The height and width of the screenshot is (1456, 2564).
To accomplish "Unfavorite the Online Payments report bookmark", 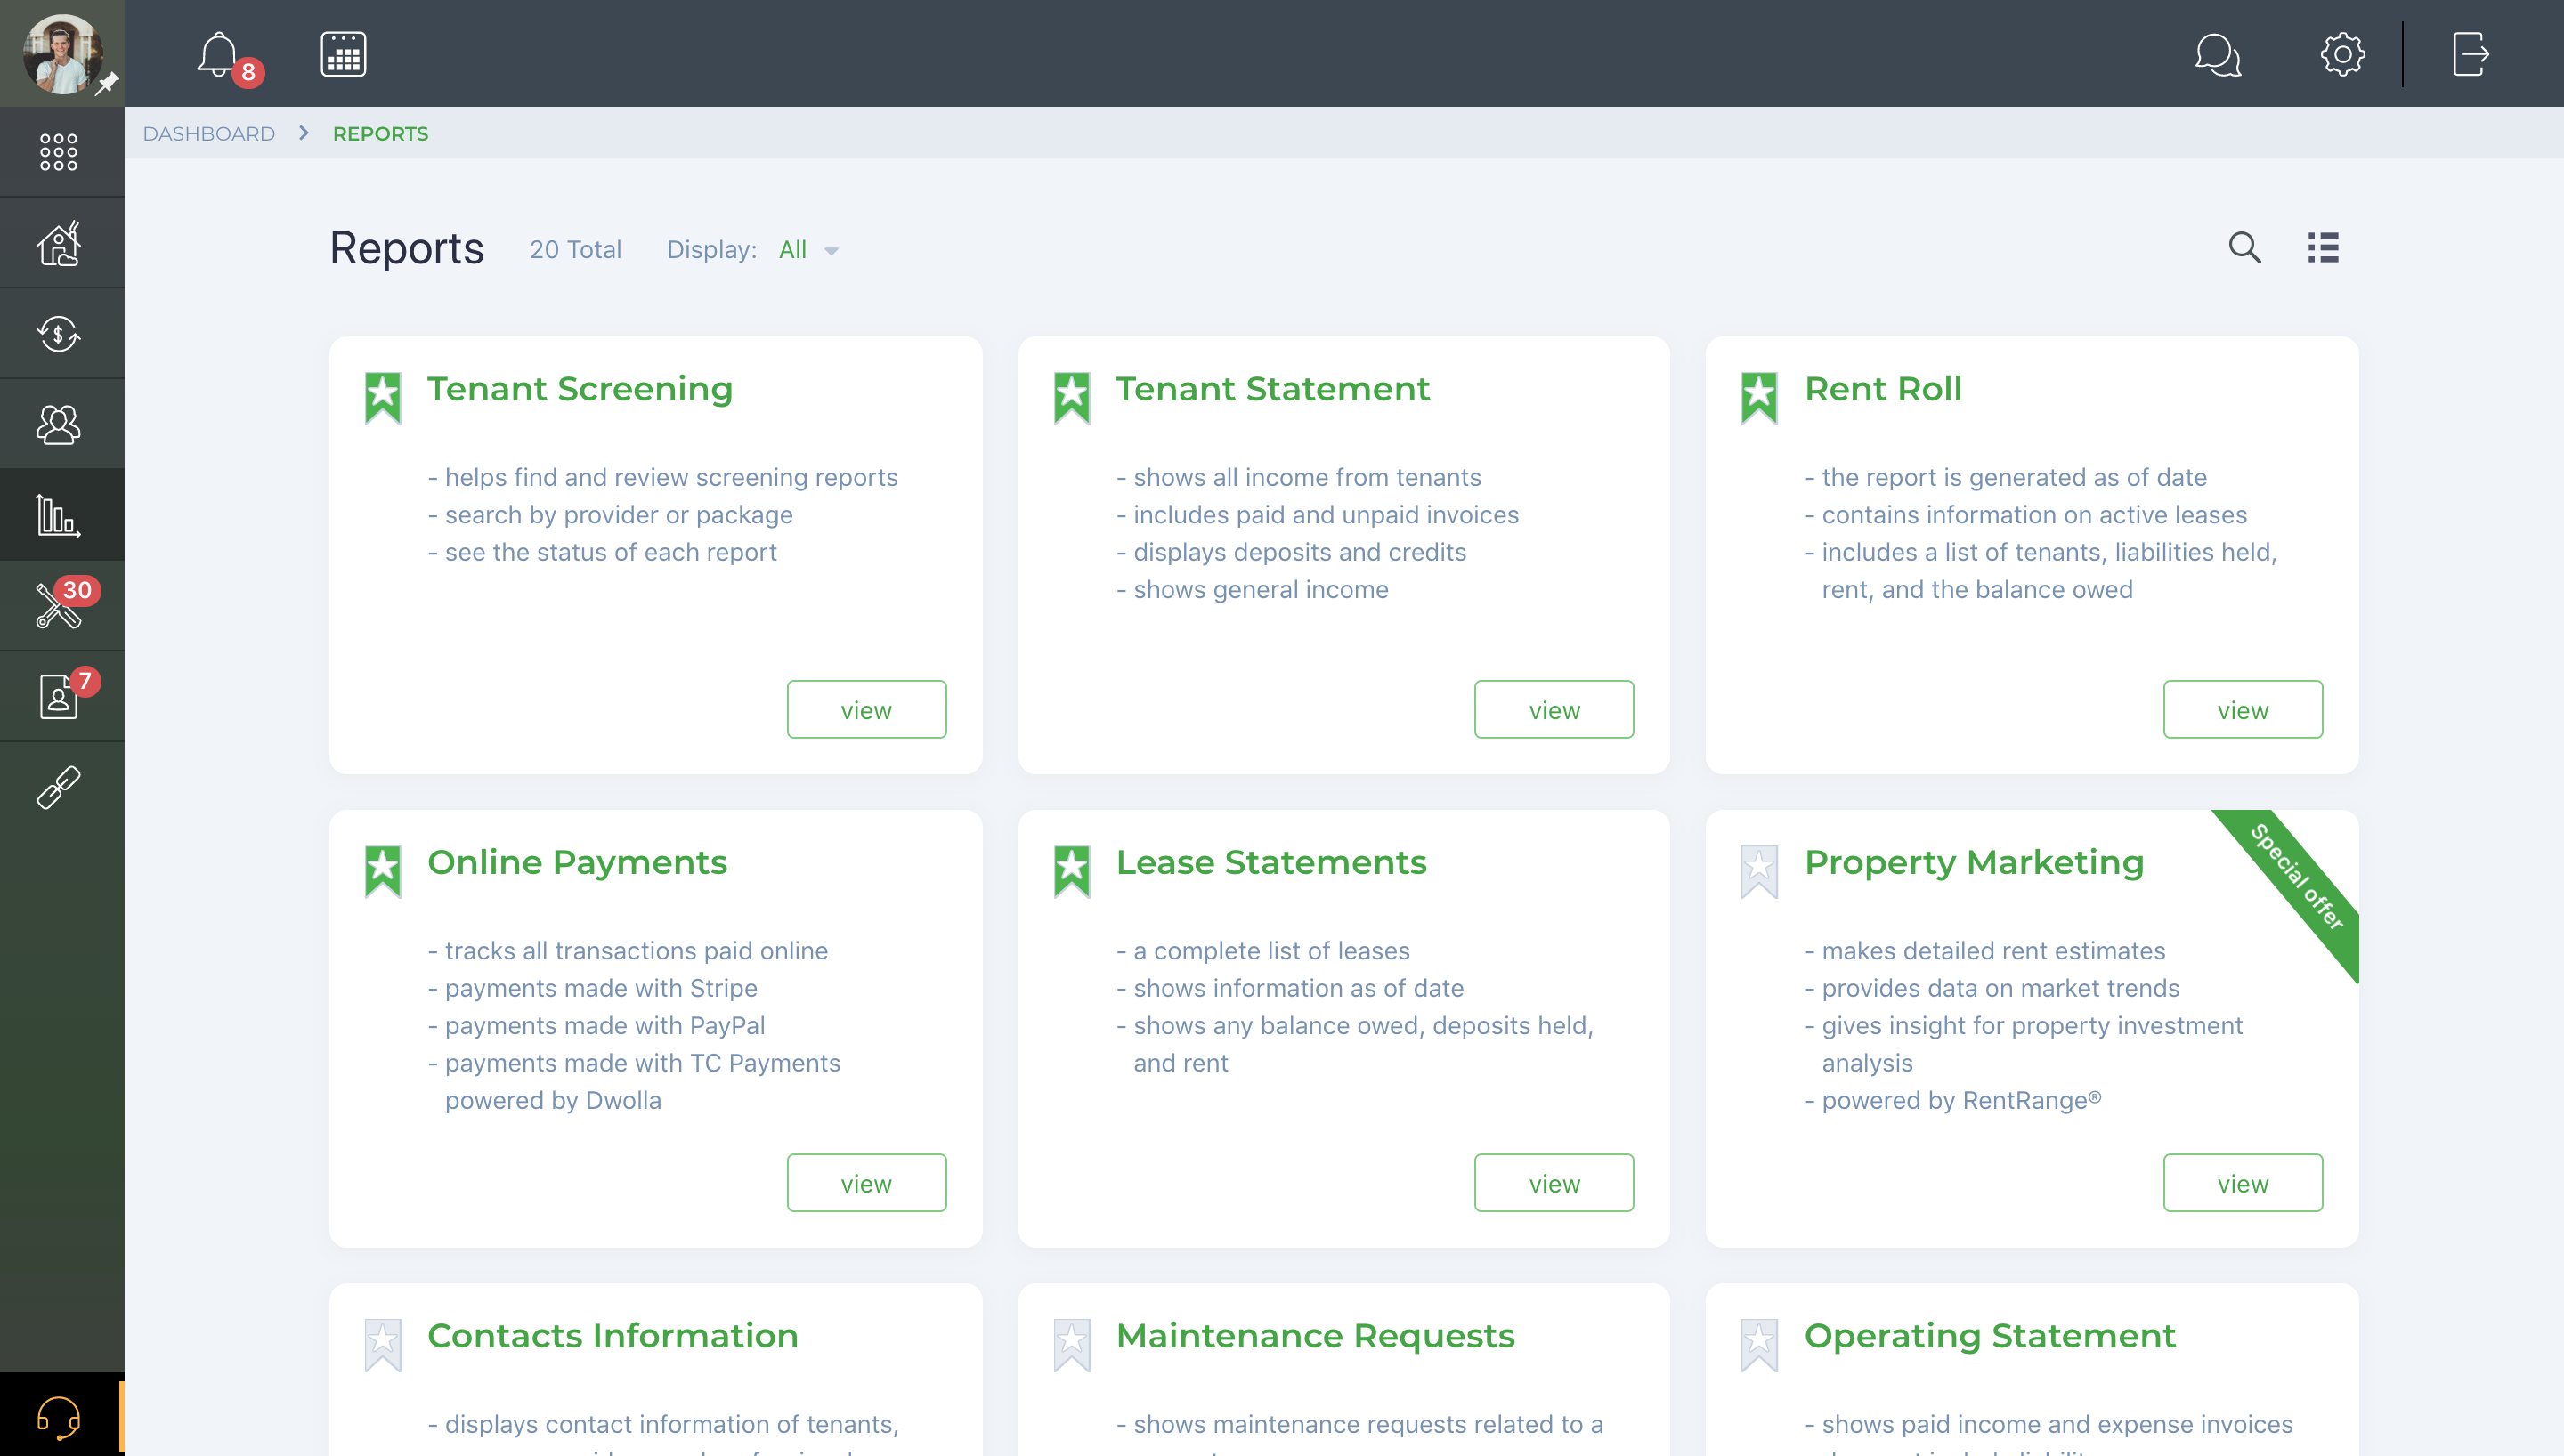I will pyautogui.click(x=383, y=872).
